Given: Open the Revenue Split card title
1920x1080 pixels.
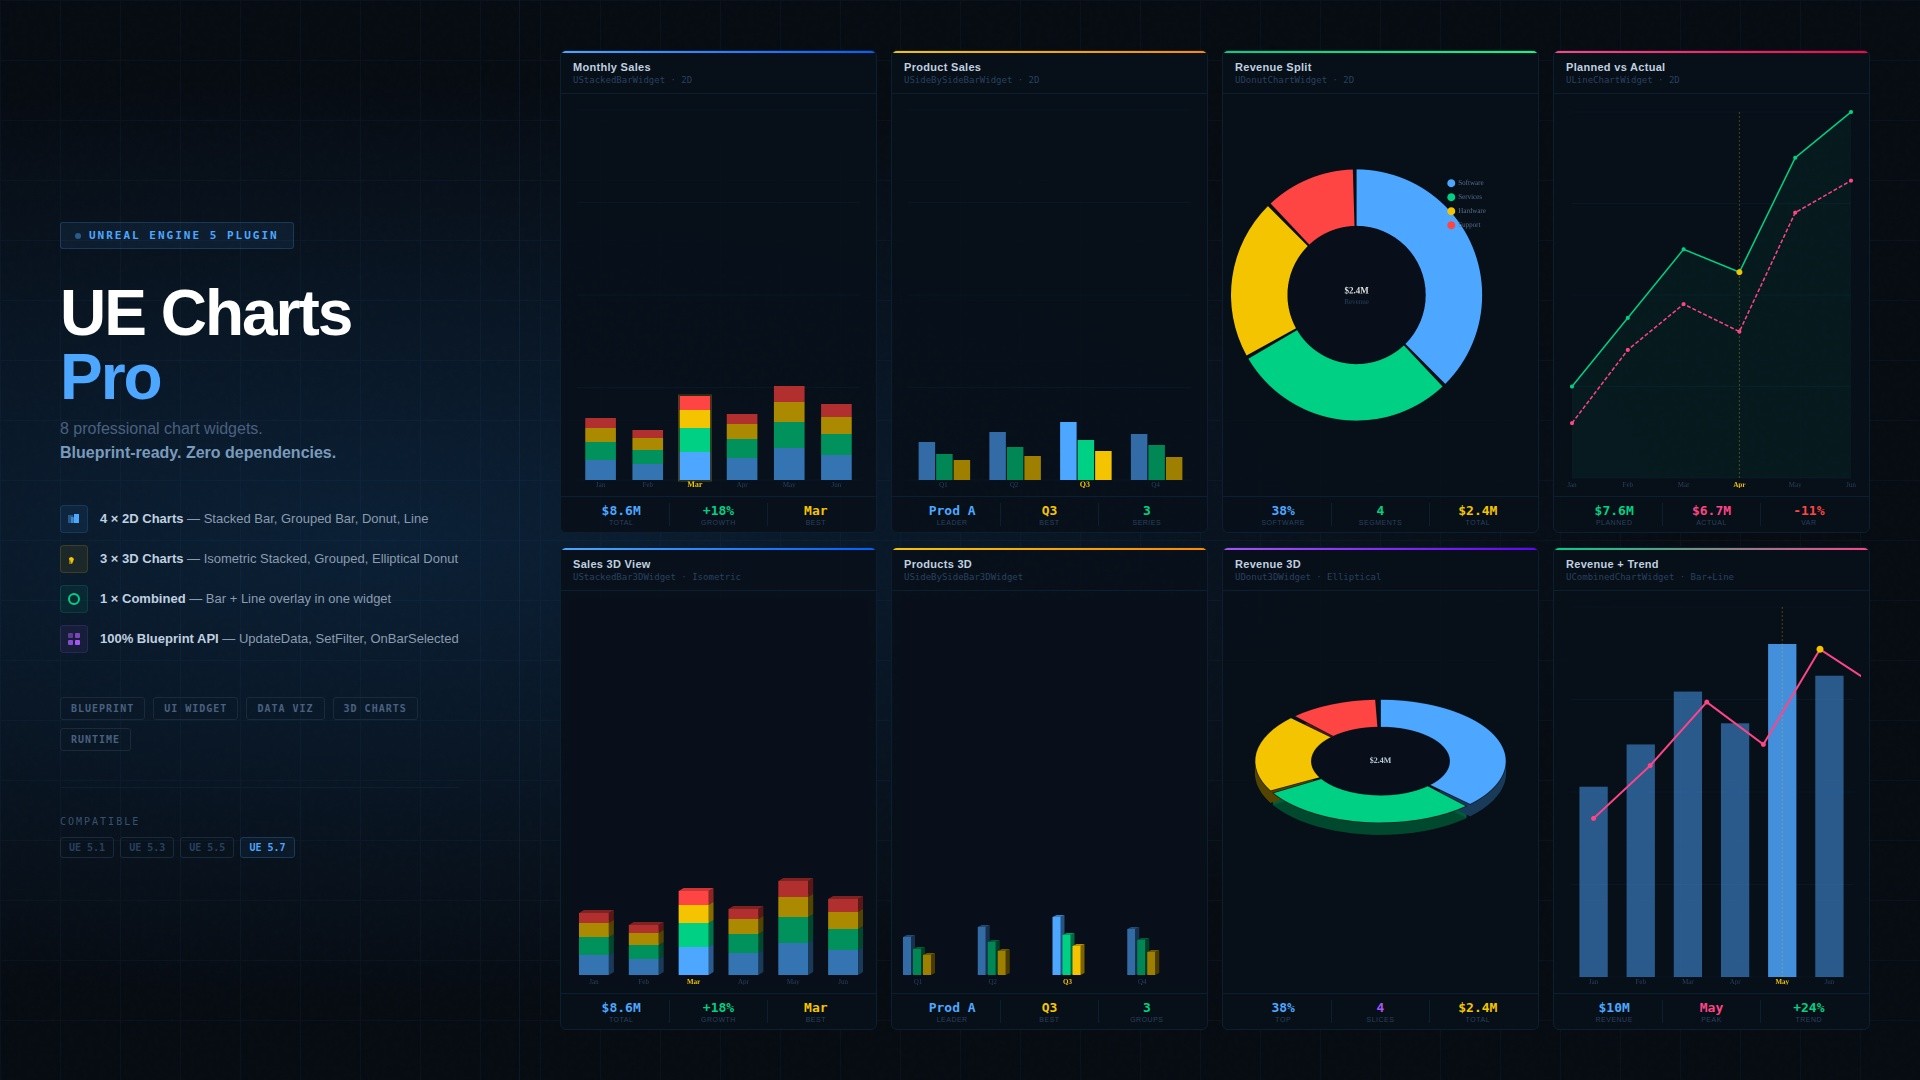Looking at the screenshot, I should [x=1273, y=67].
